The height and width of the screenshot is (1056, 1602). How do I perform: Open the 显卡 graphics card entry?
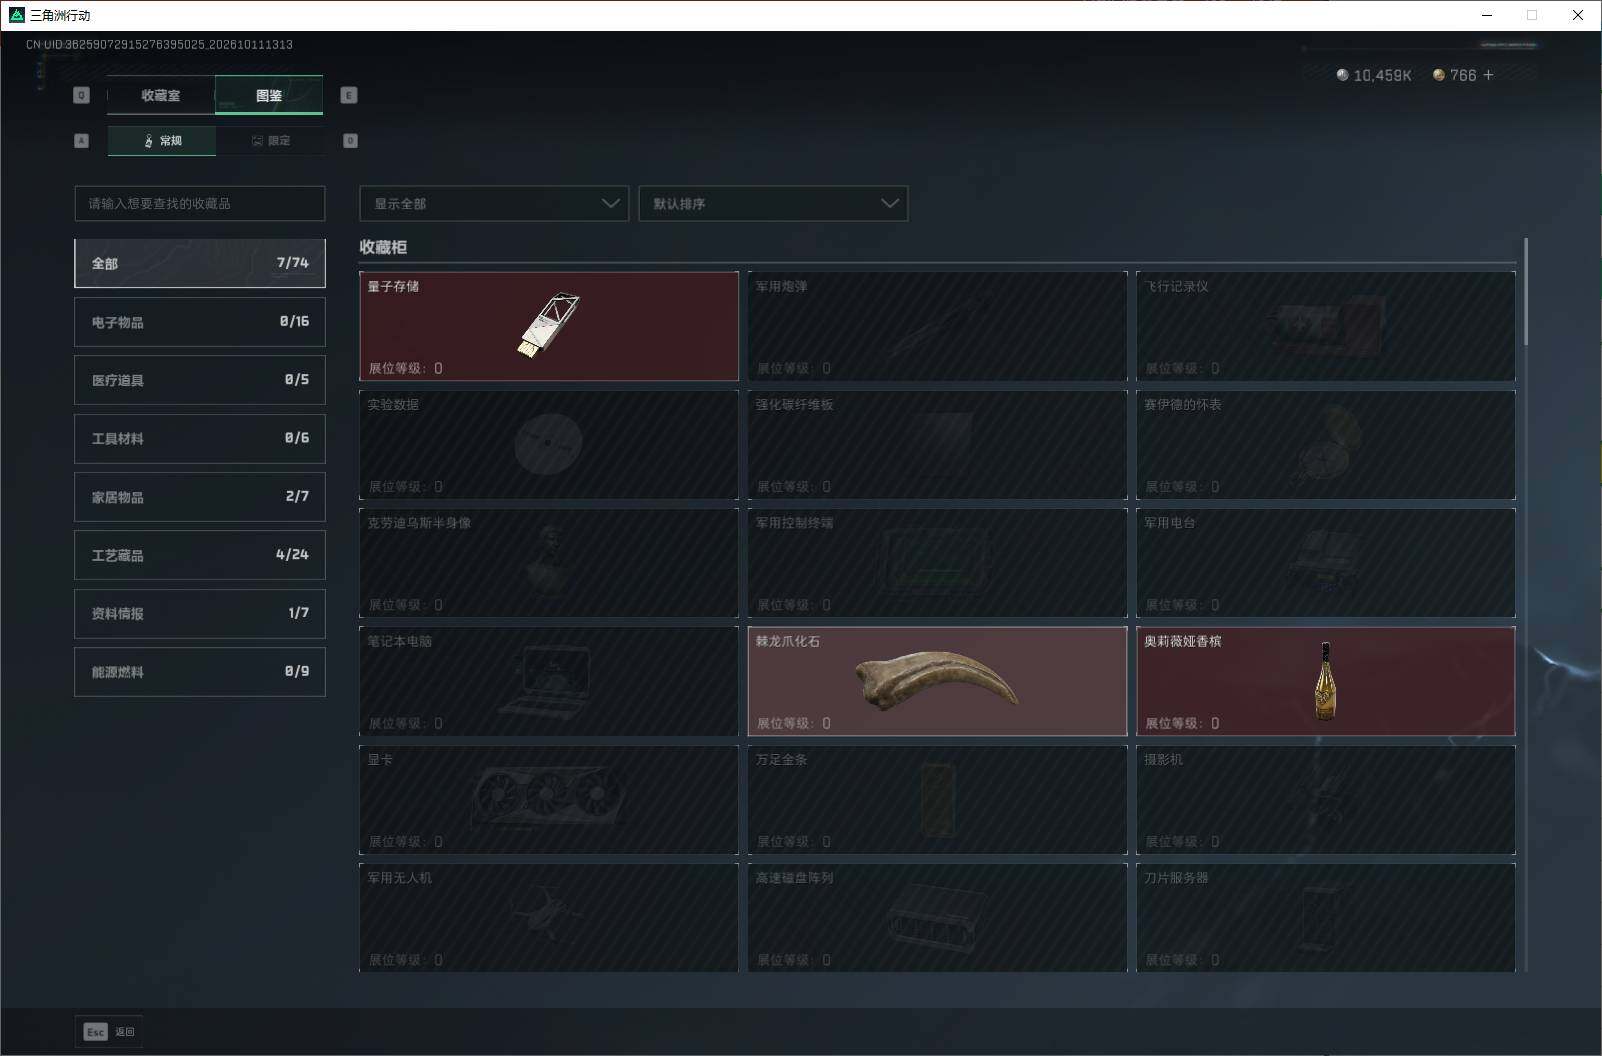[x=549, y=799]
